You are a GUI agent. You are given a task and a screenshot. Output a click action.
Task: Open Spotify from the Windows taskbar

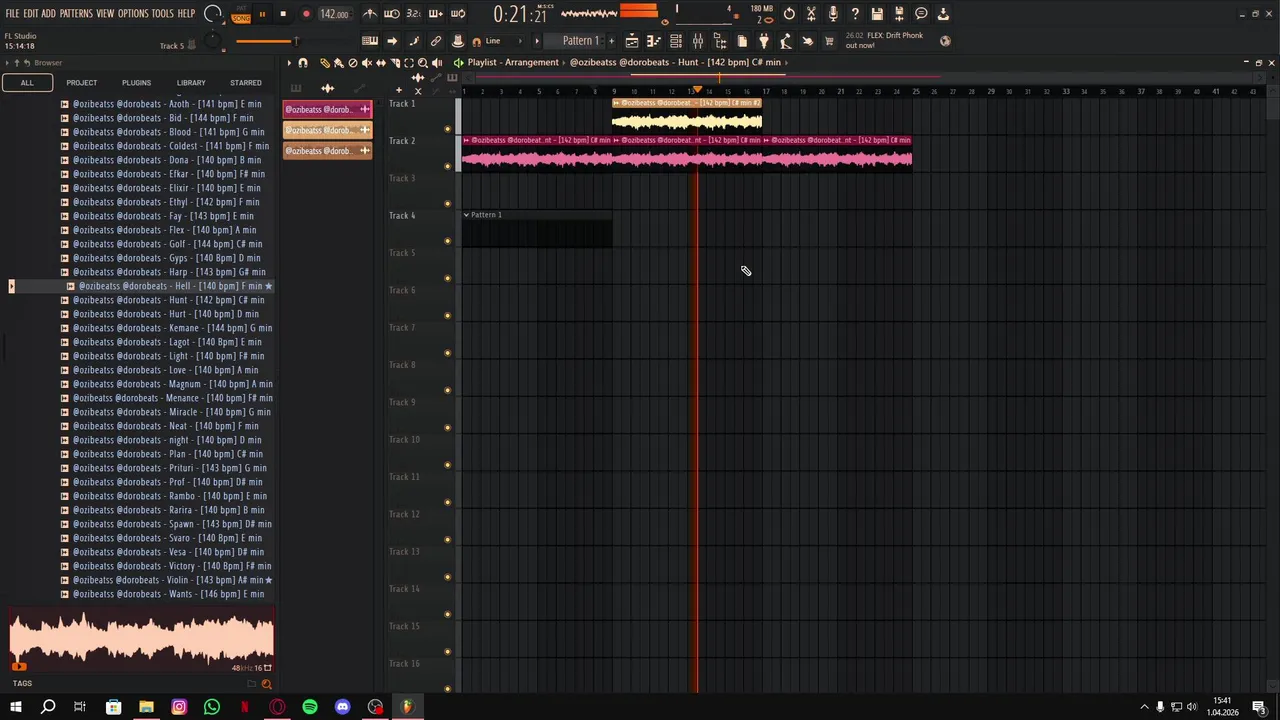(310, 707)
